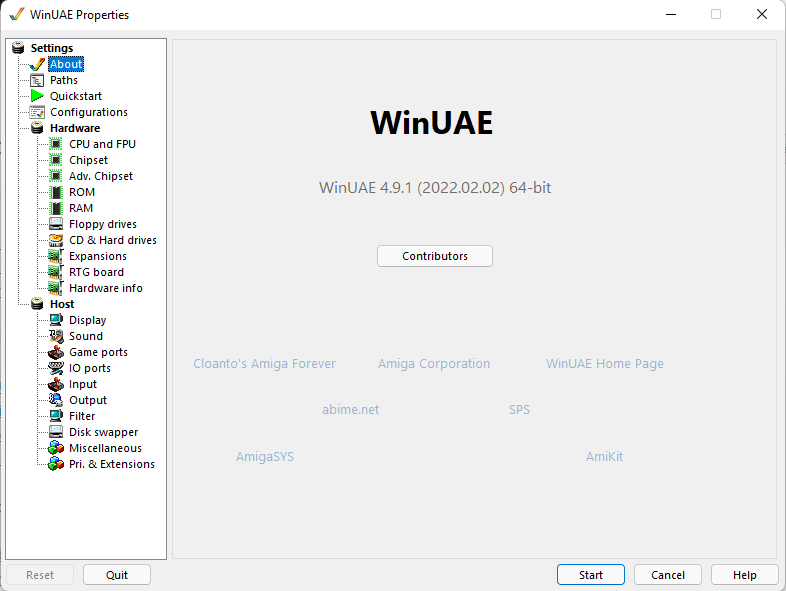Click the Display monitor icon
Viewport: 786px width, 591px height.
(56, 320)
